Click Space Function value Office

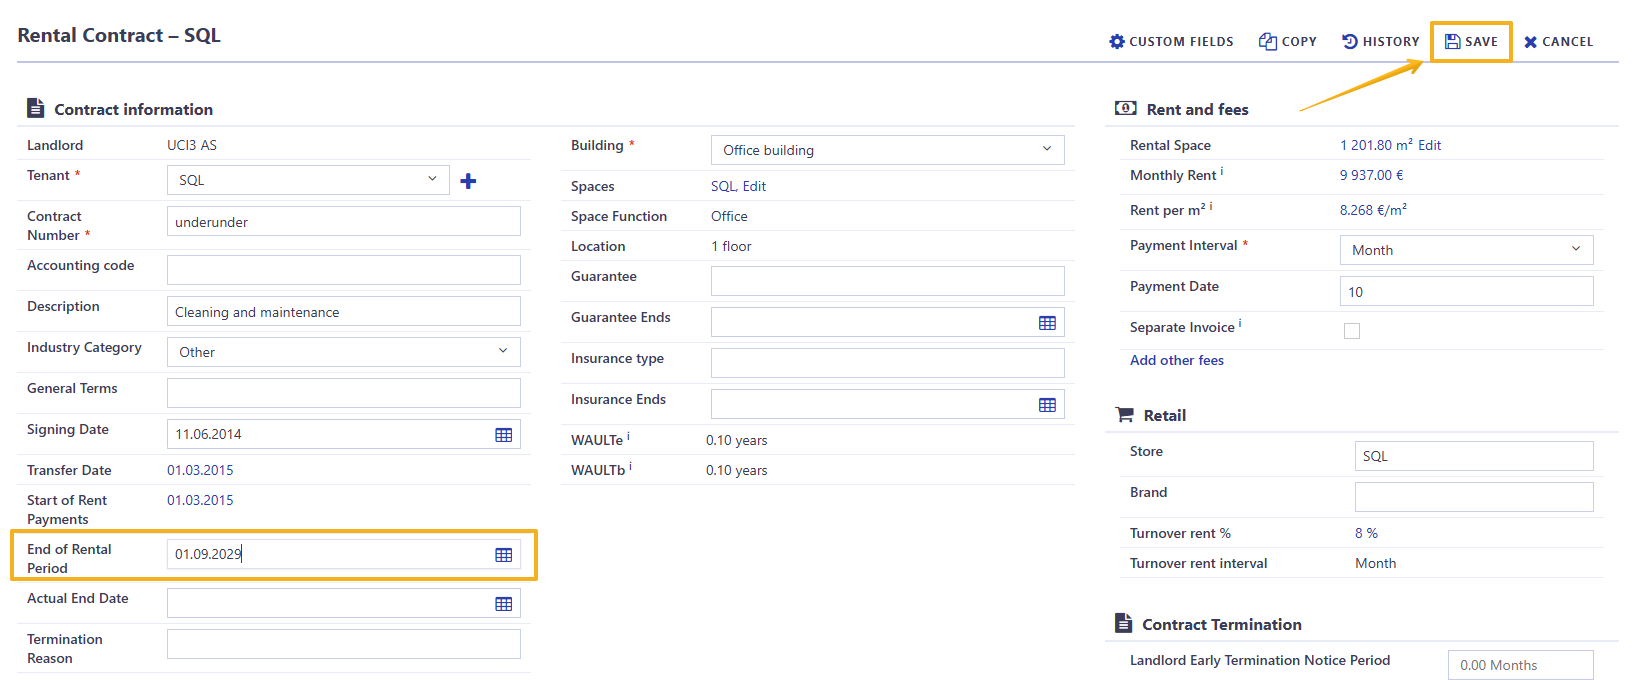[729, 216]
